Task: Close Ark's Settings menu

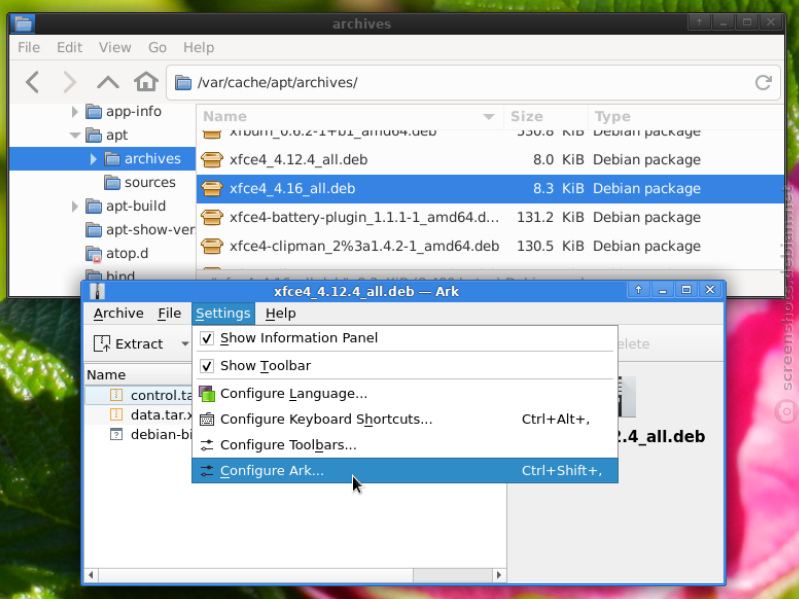Action: click(223, 313)
